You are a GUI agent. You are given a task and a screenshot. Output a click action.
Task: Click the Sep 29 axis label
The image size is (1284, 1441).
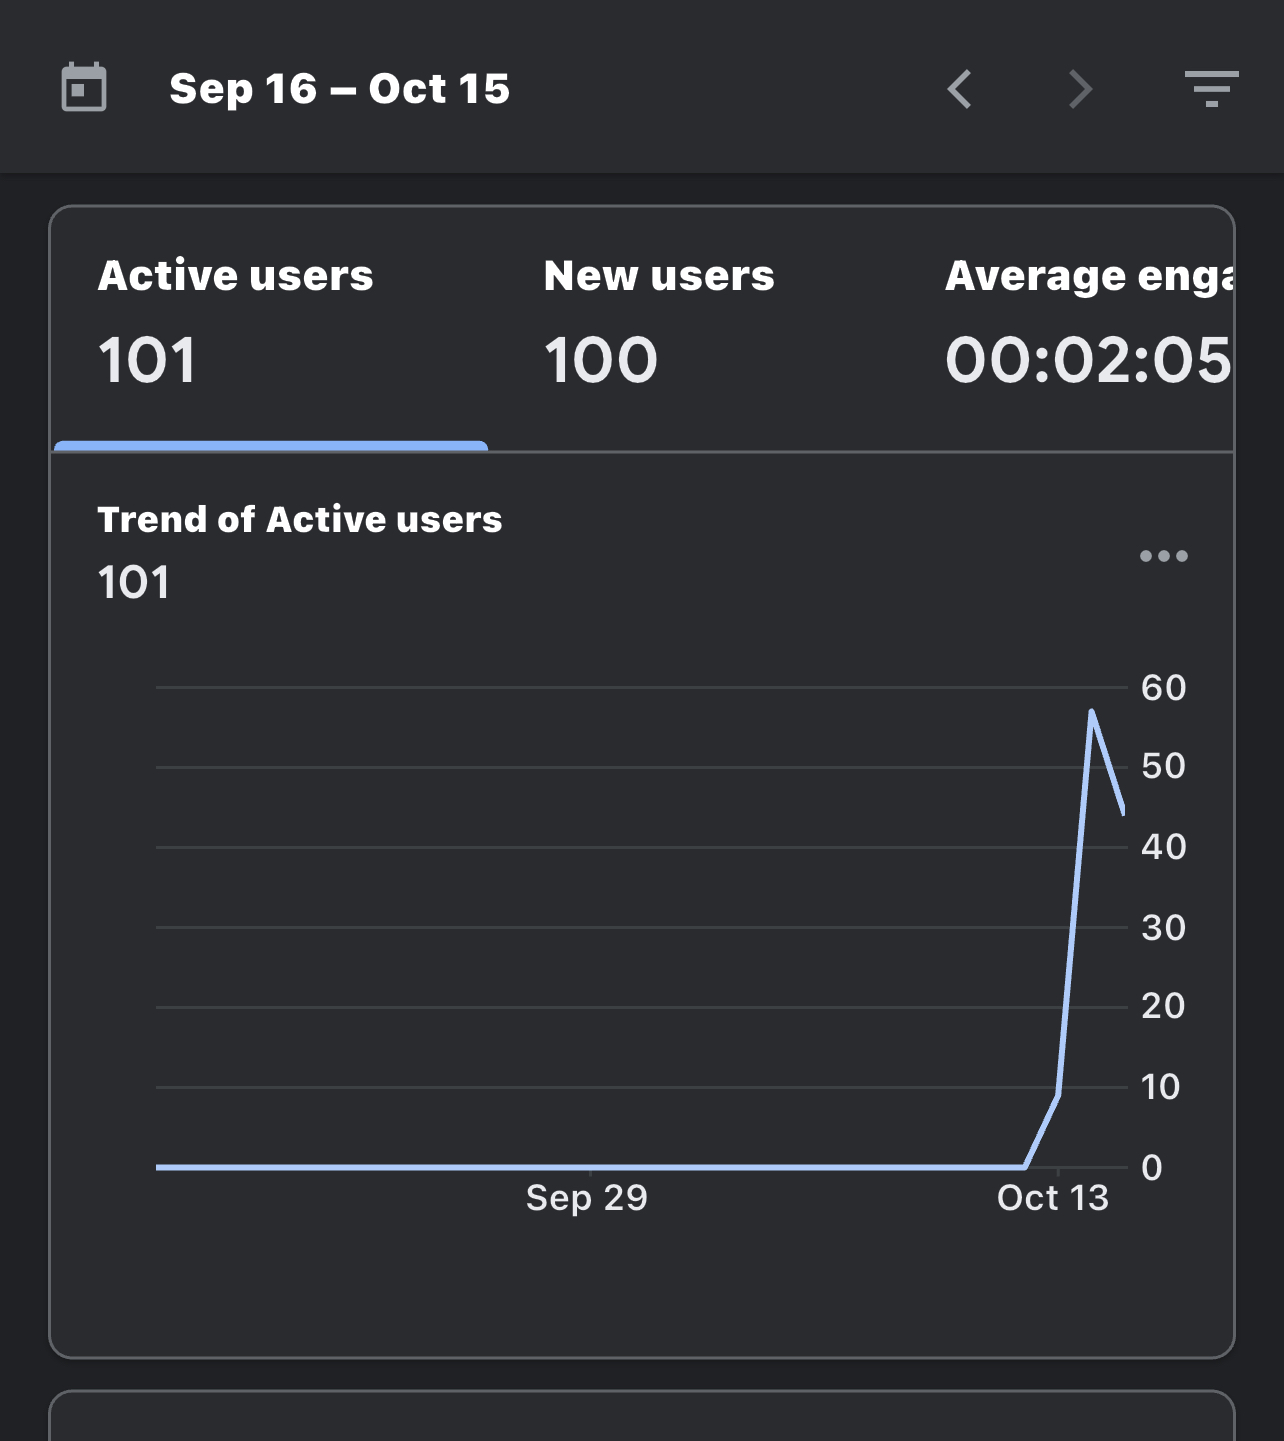tap(587, 1197)
